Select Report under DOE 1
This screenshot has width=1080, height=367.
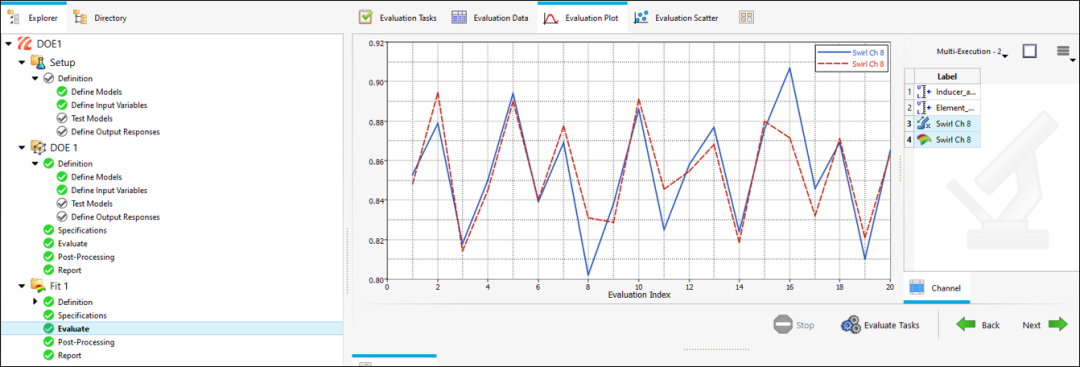70,270
